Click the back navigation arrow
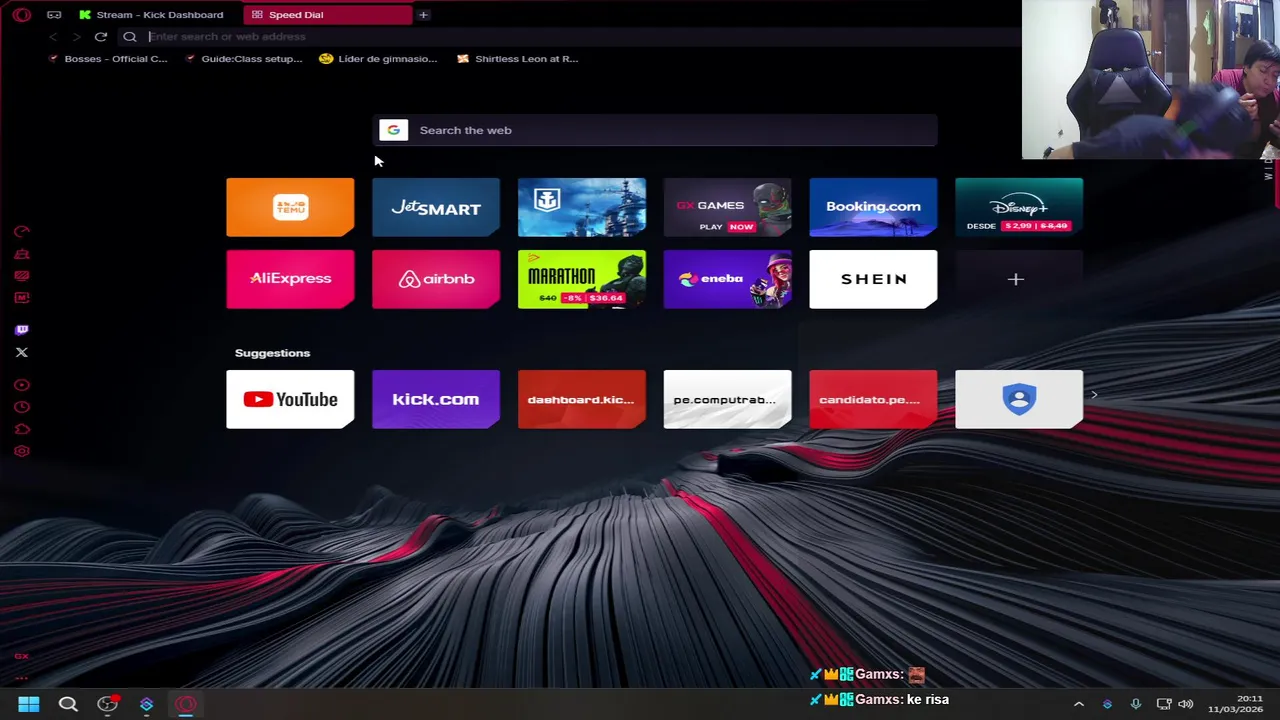Image resolution: width=1280 pixels, height=720 pixels. tap(54, 37)
